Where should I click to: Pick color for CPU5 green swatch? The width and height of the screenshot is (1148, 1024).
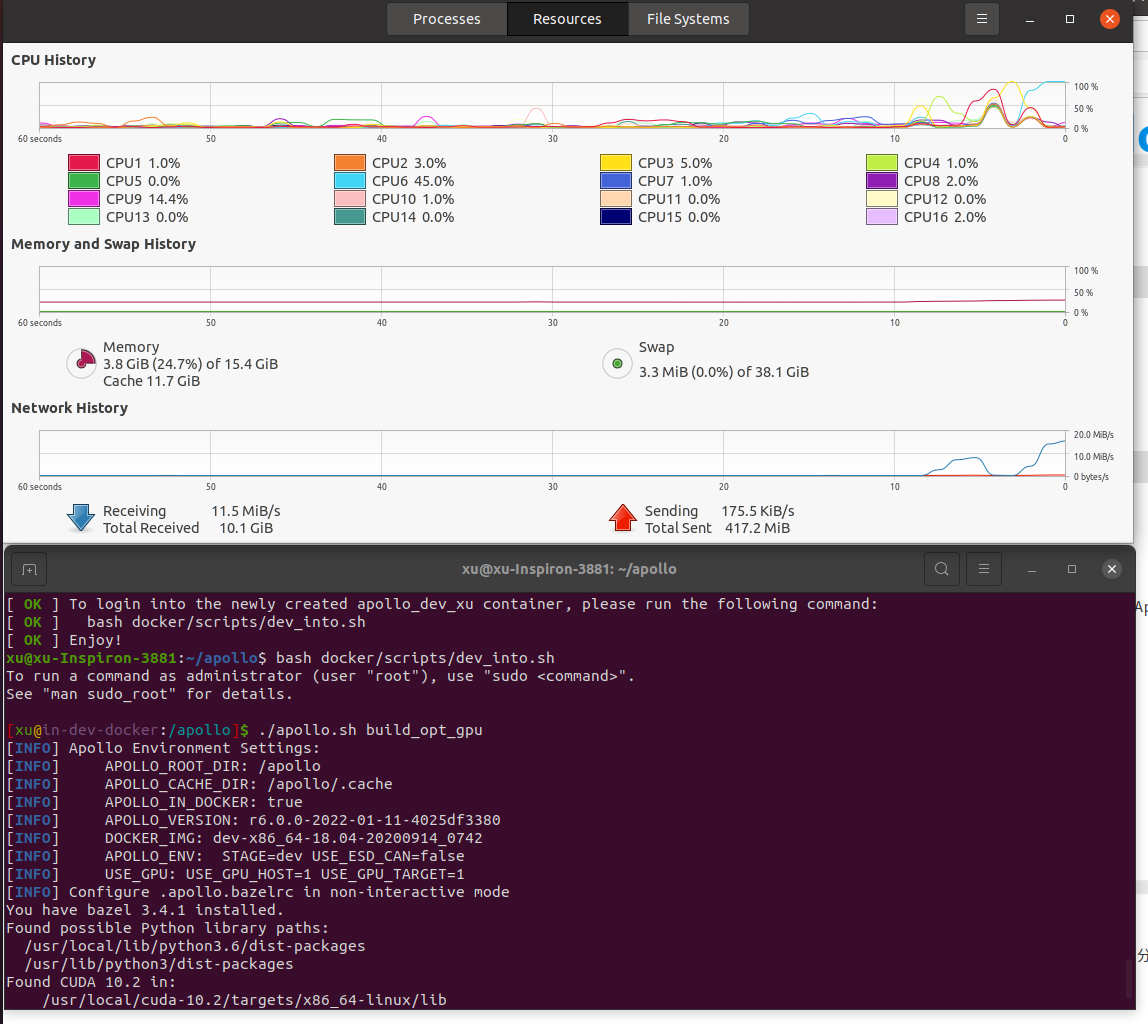tap(83, 181)
